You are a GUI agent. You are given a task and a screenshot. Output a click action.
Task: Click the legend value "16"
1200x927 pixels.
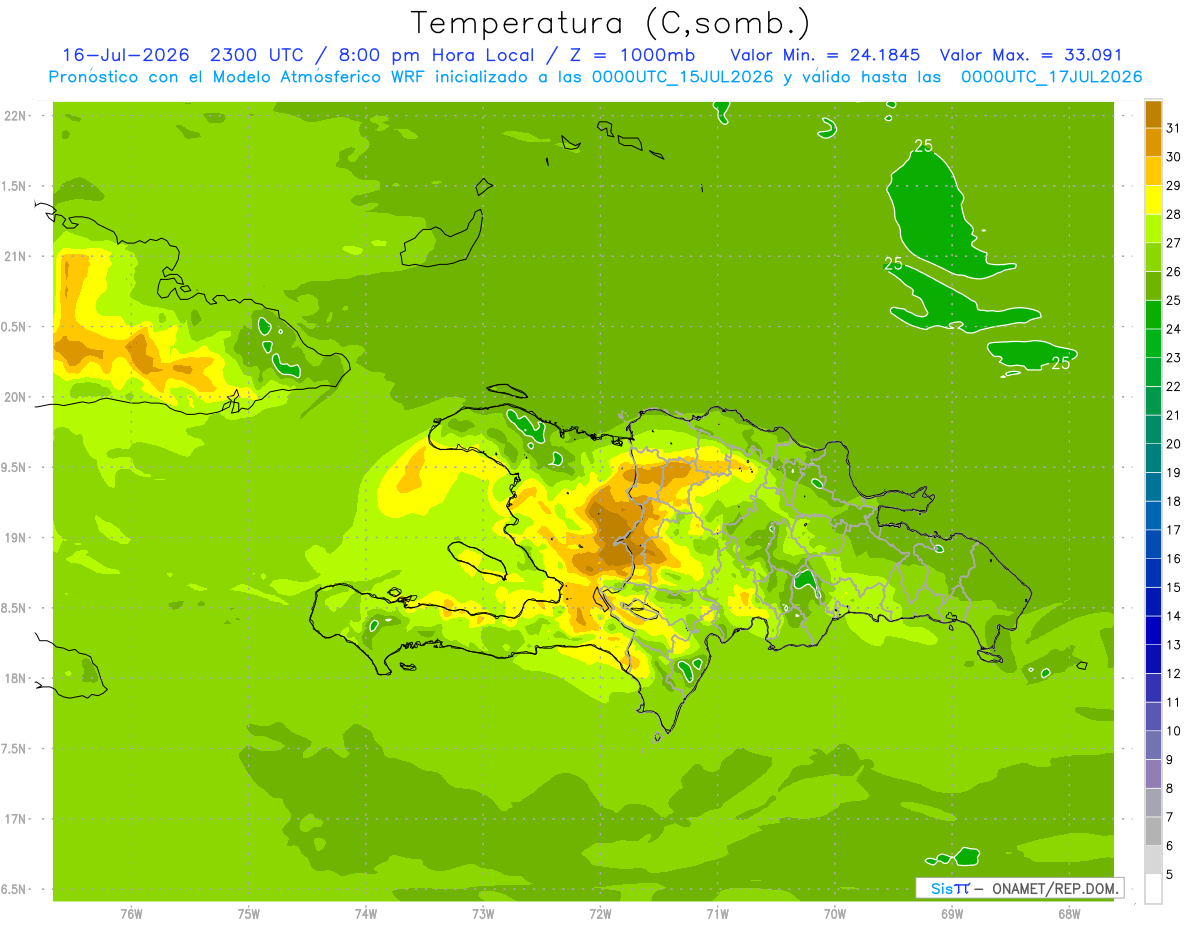[x=1174, y=558]
